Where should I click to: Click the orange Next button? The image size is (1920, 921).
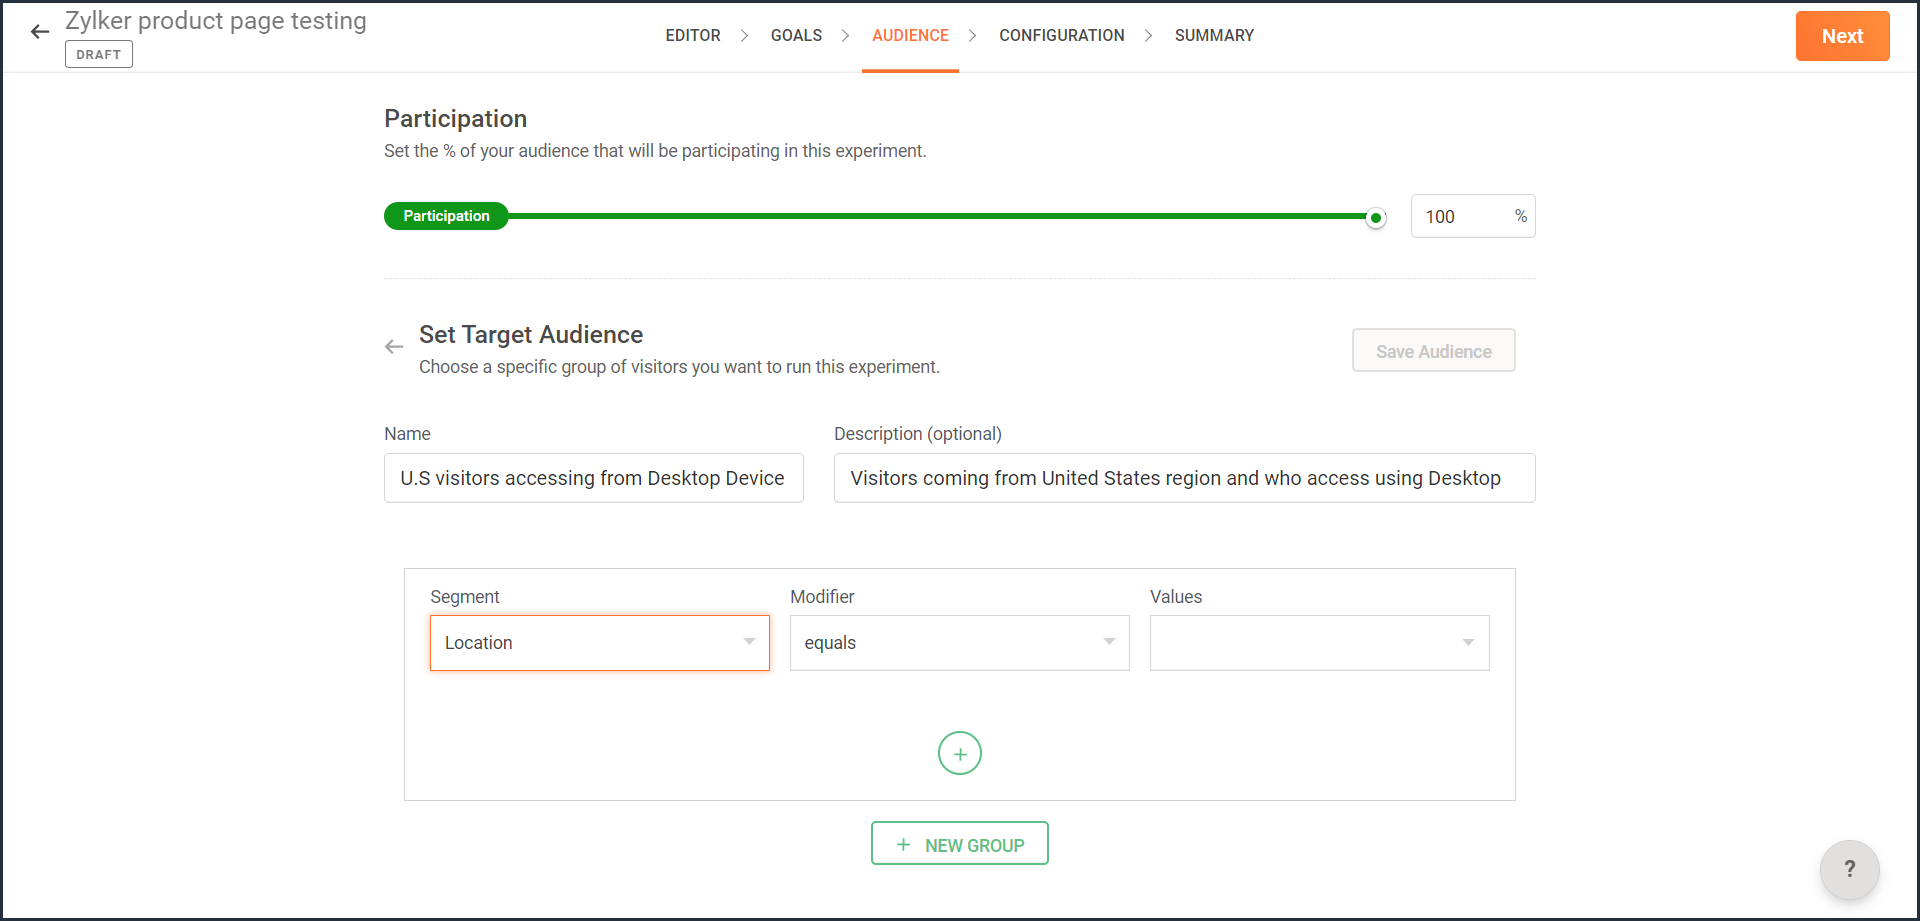pos(1842,36)
